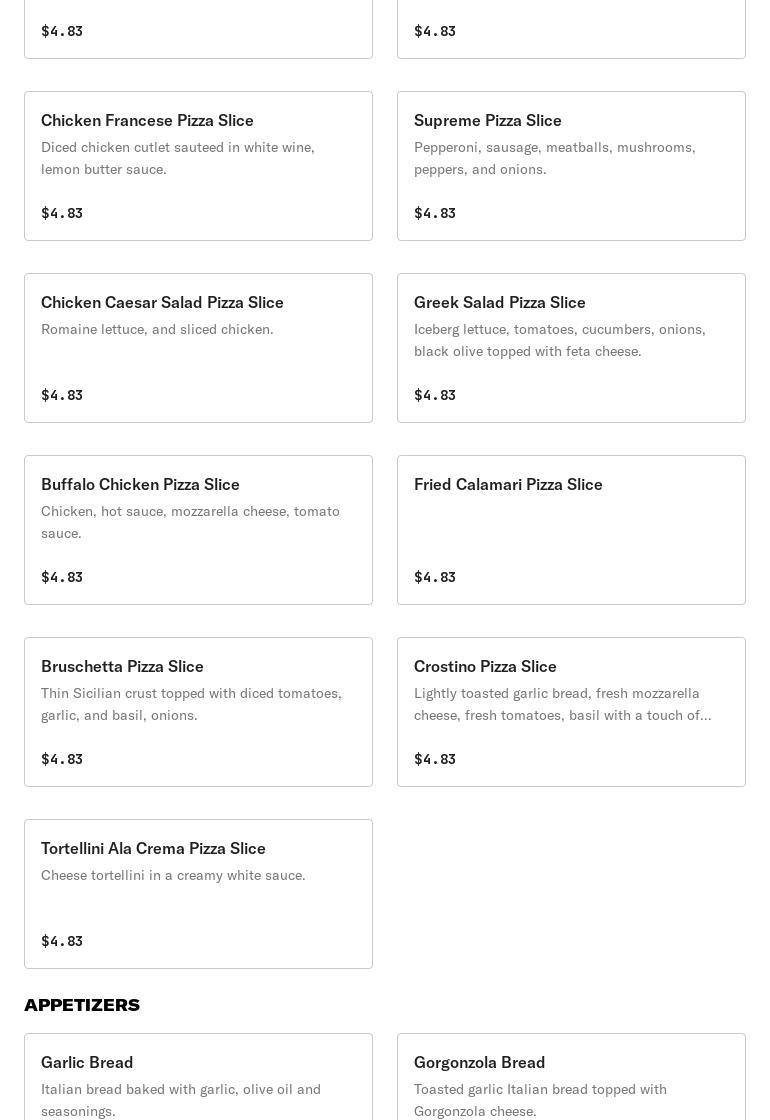Image resolution: width=770 pixels, height=1120 pixels.
Task: Add Bruschetta Pizza Slice to order
Action: pos(199,712)
